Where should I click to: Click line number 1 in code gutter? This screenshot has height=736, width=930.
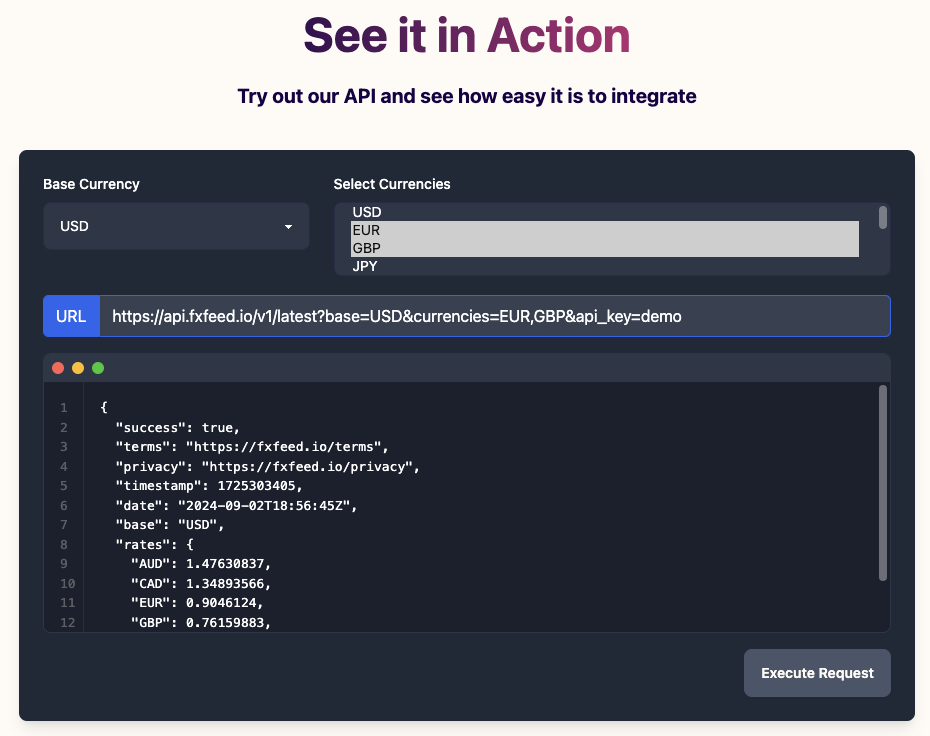[63, 408]
